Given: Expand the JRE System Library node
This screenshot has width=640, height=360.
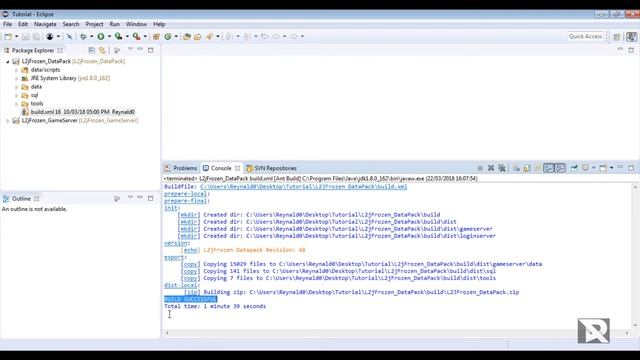Looking at the screenshot, I should click(x=16, y=78).
